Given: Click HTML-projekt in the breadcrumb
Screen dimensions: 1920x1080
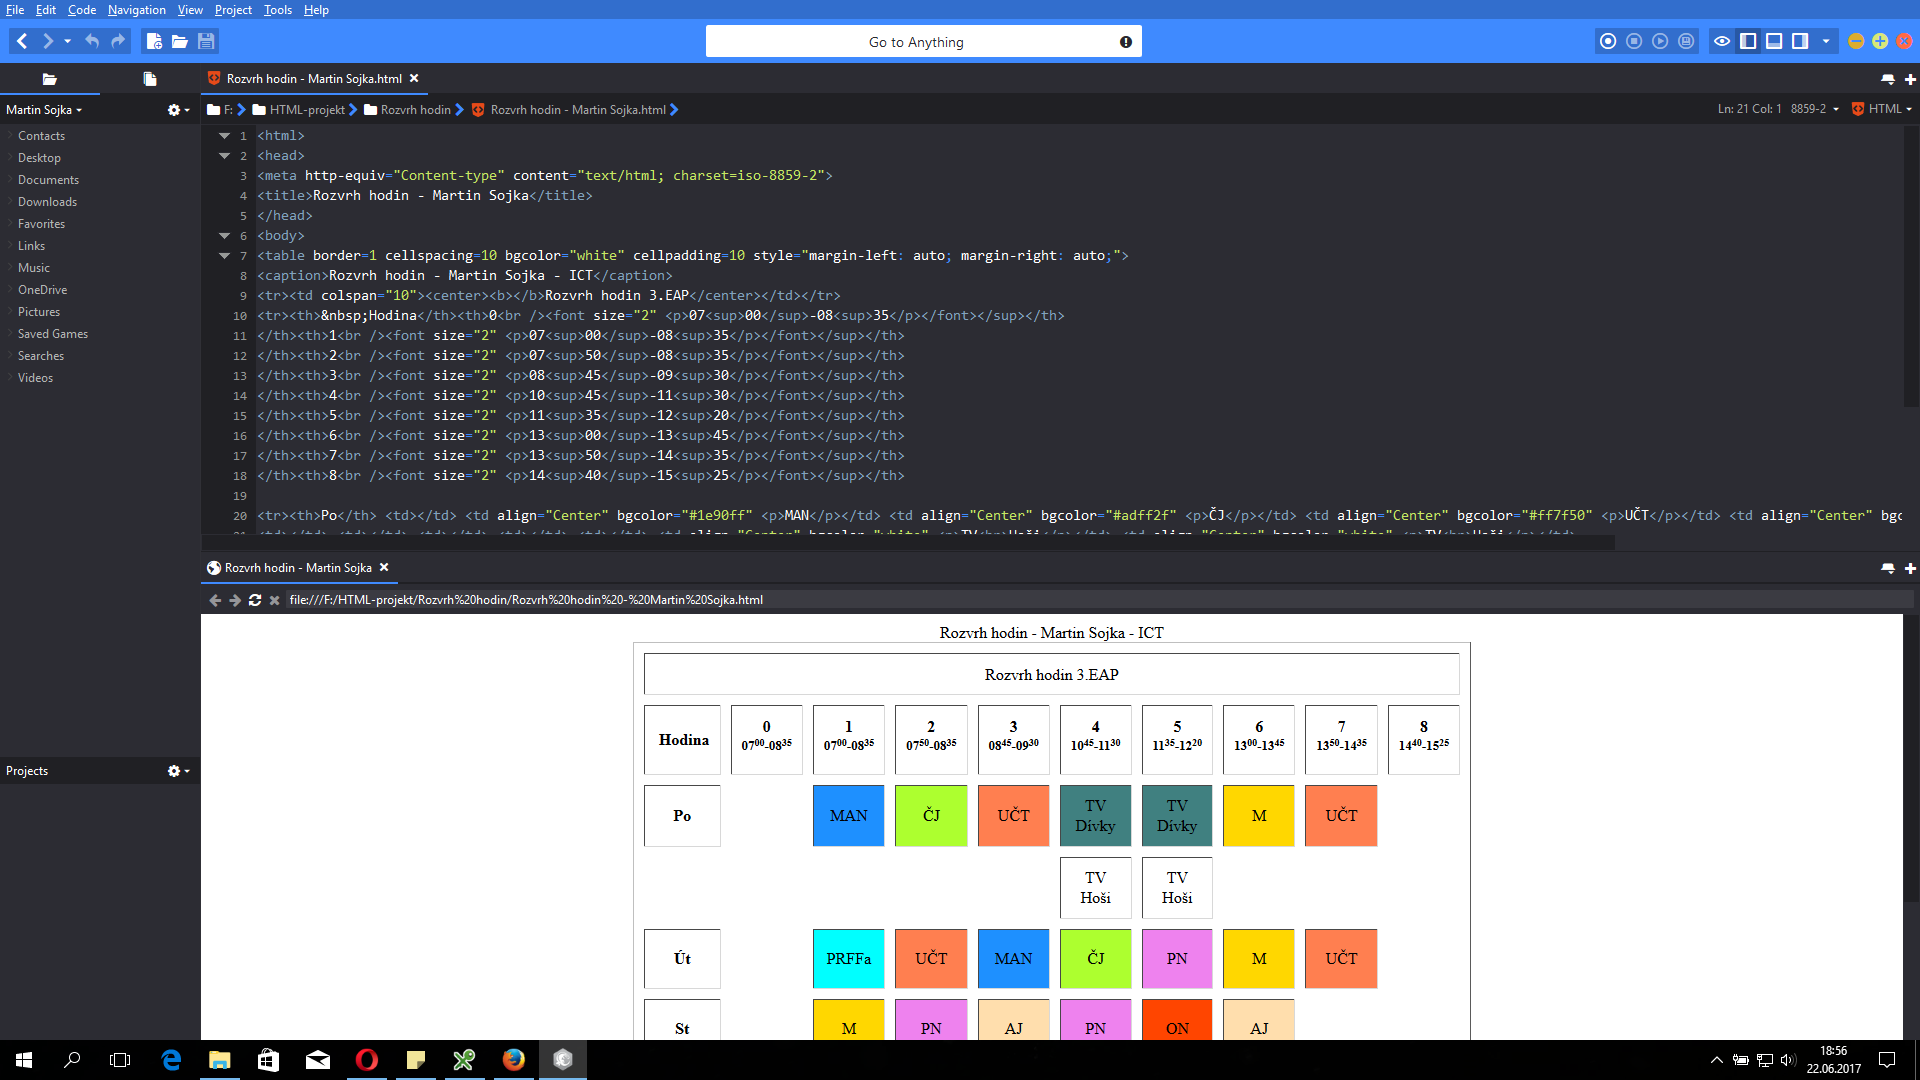Looking at the screenshot, I should pos(306,110).
